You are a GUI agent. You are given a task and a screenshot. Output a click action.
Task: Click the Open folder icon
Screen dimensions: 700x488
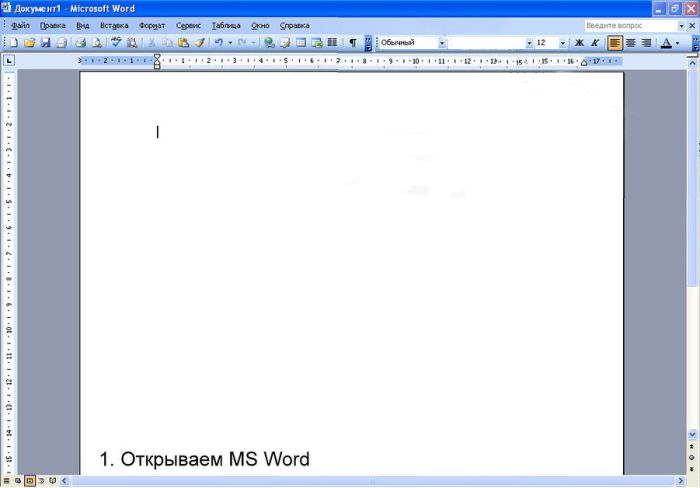[x=29, y=43]
